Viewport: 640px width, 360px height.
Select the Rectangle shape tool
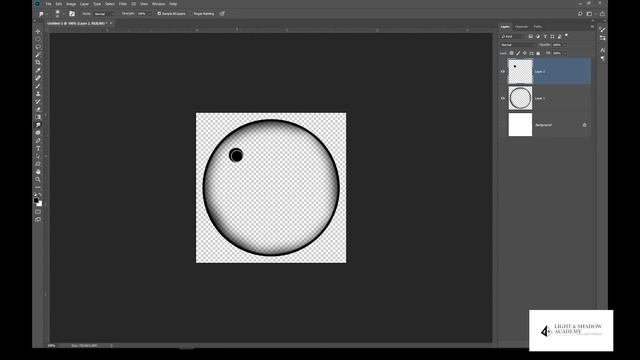coord(38,164)
